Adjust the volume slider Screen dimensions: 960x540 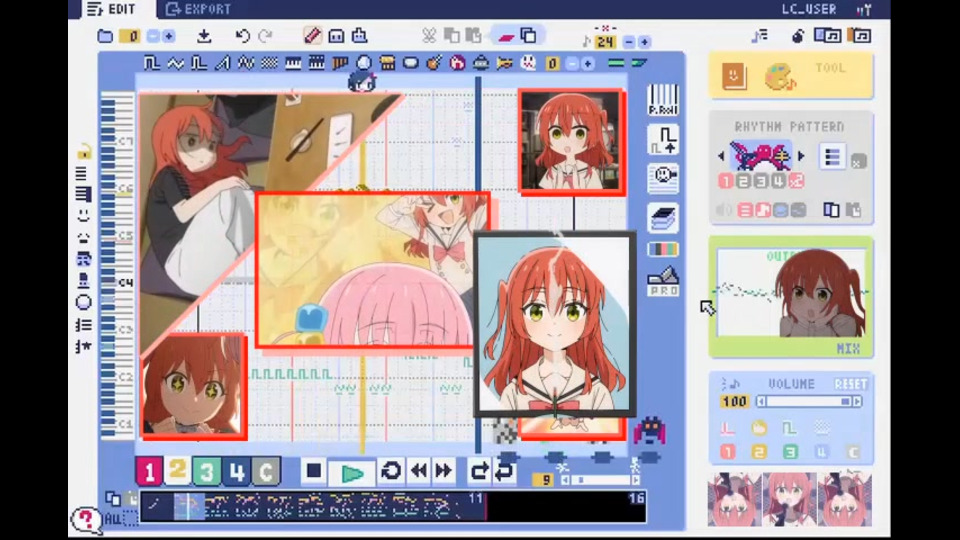(x=809, y=402)
